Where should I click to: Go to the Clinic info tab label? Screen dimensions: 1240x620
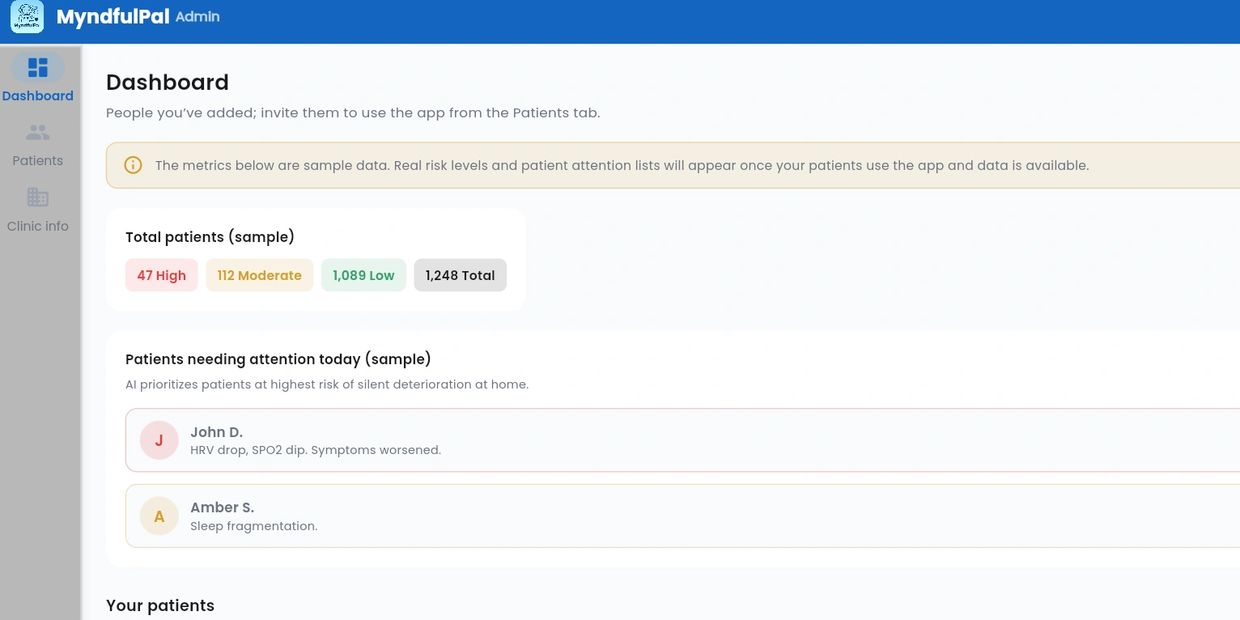click(38, 226)
